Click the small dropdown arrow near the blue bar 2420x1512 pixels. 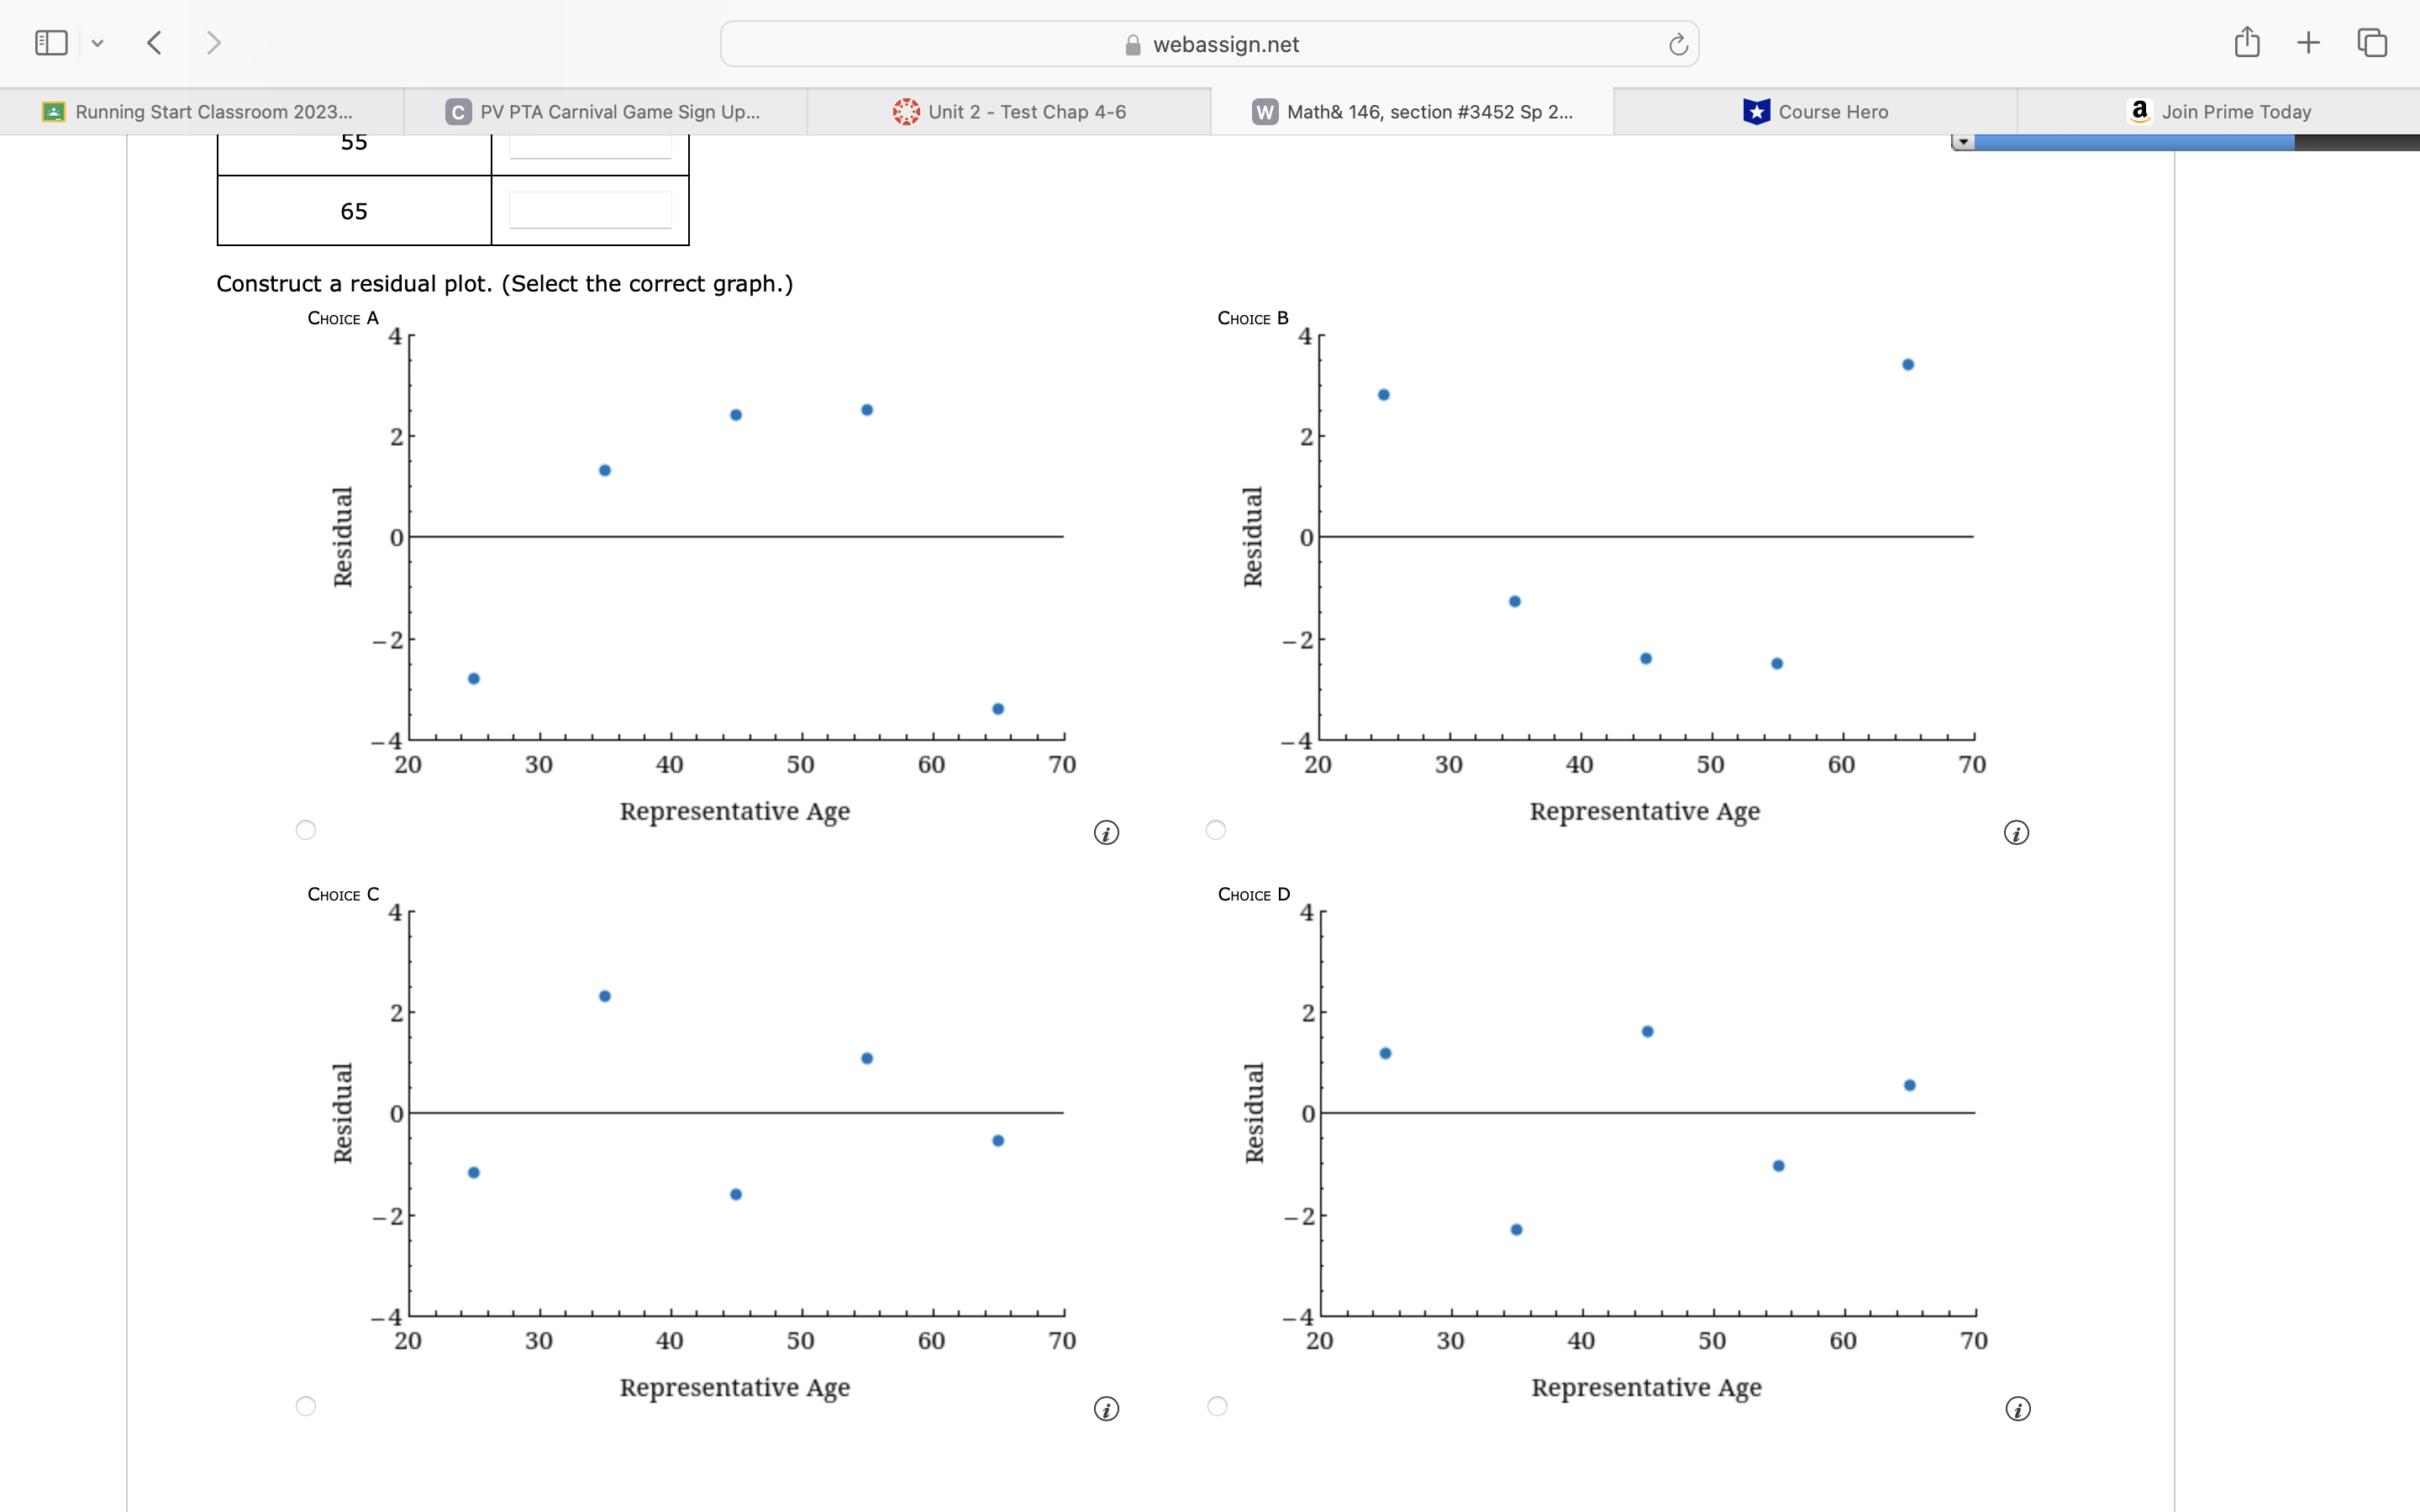coord(1963,143)
